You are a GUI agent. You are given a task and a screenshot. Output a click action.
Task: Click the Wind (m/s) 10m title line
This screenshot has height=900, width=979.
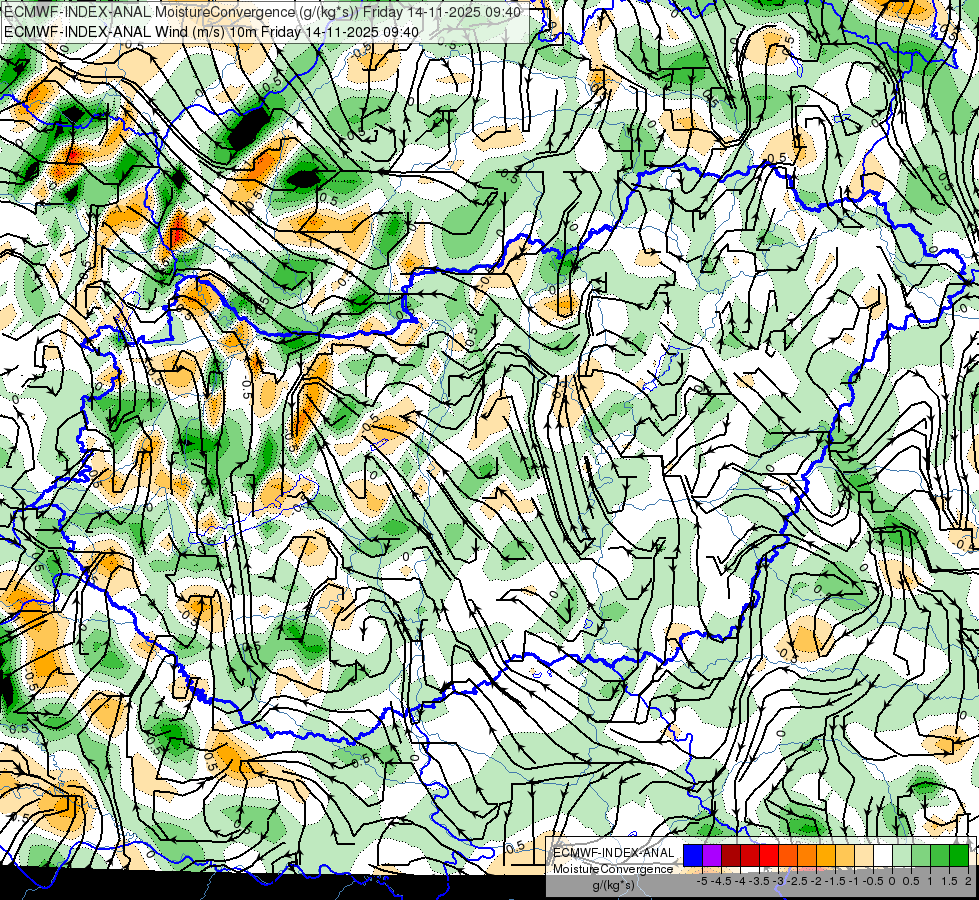(211, 32)
